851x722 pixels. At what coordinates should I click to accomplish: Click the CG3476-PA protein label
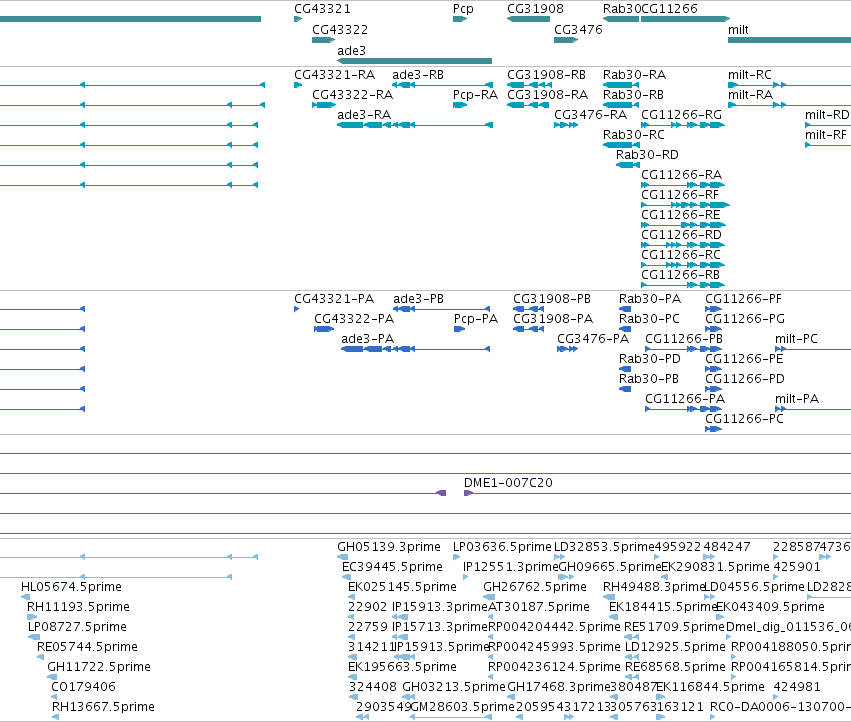(x=593, y=339)
